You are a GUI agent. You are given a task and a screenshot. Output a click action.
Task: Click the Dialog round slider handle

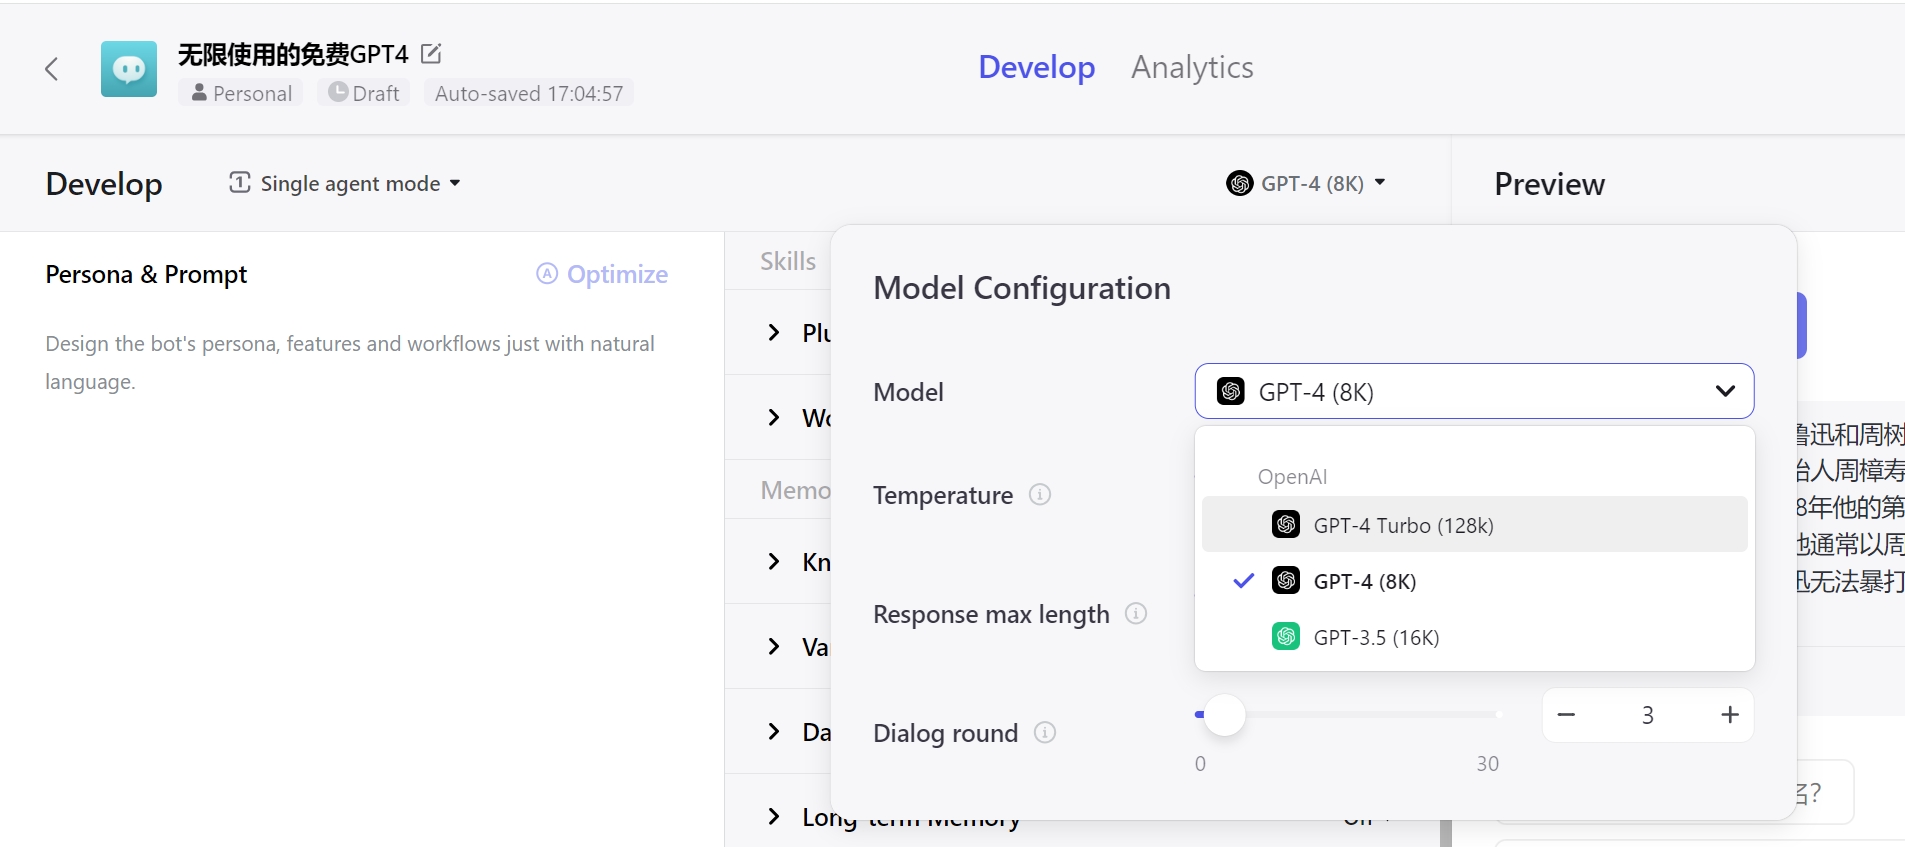[x=1224, y=714]
